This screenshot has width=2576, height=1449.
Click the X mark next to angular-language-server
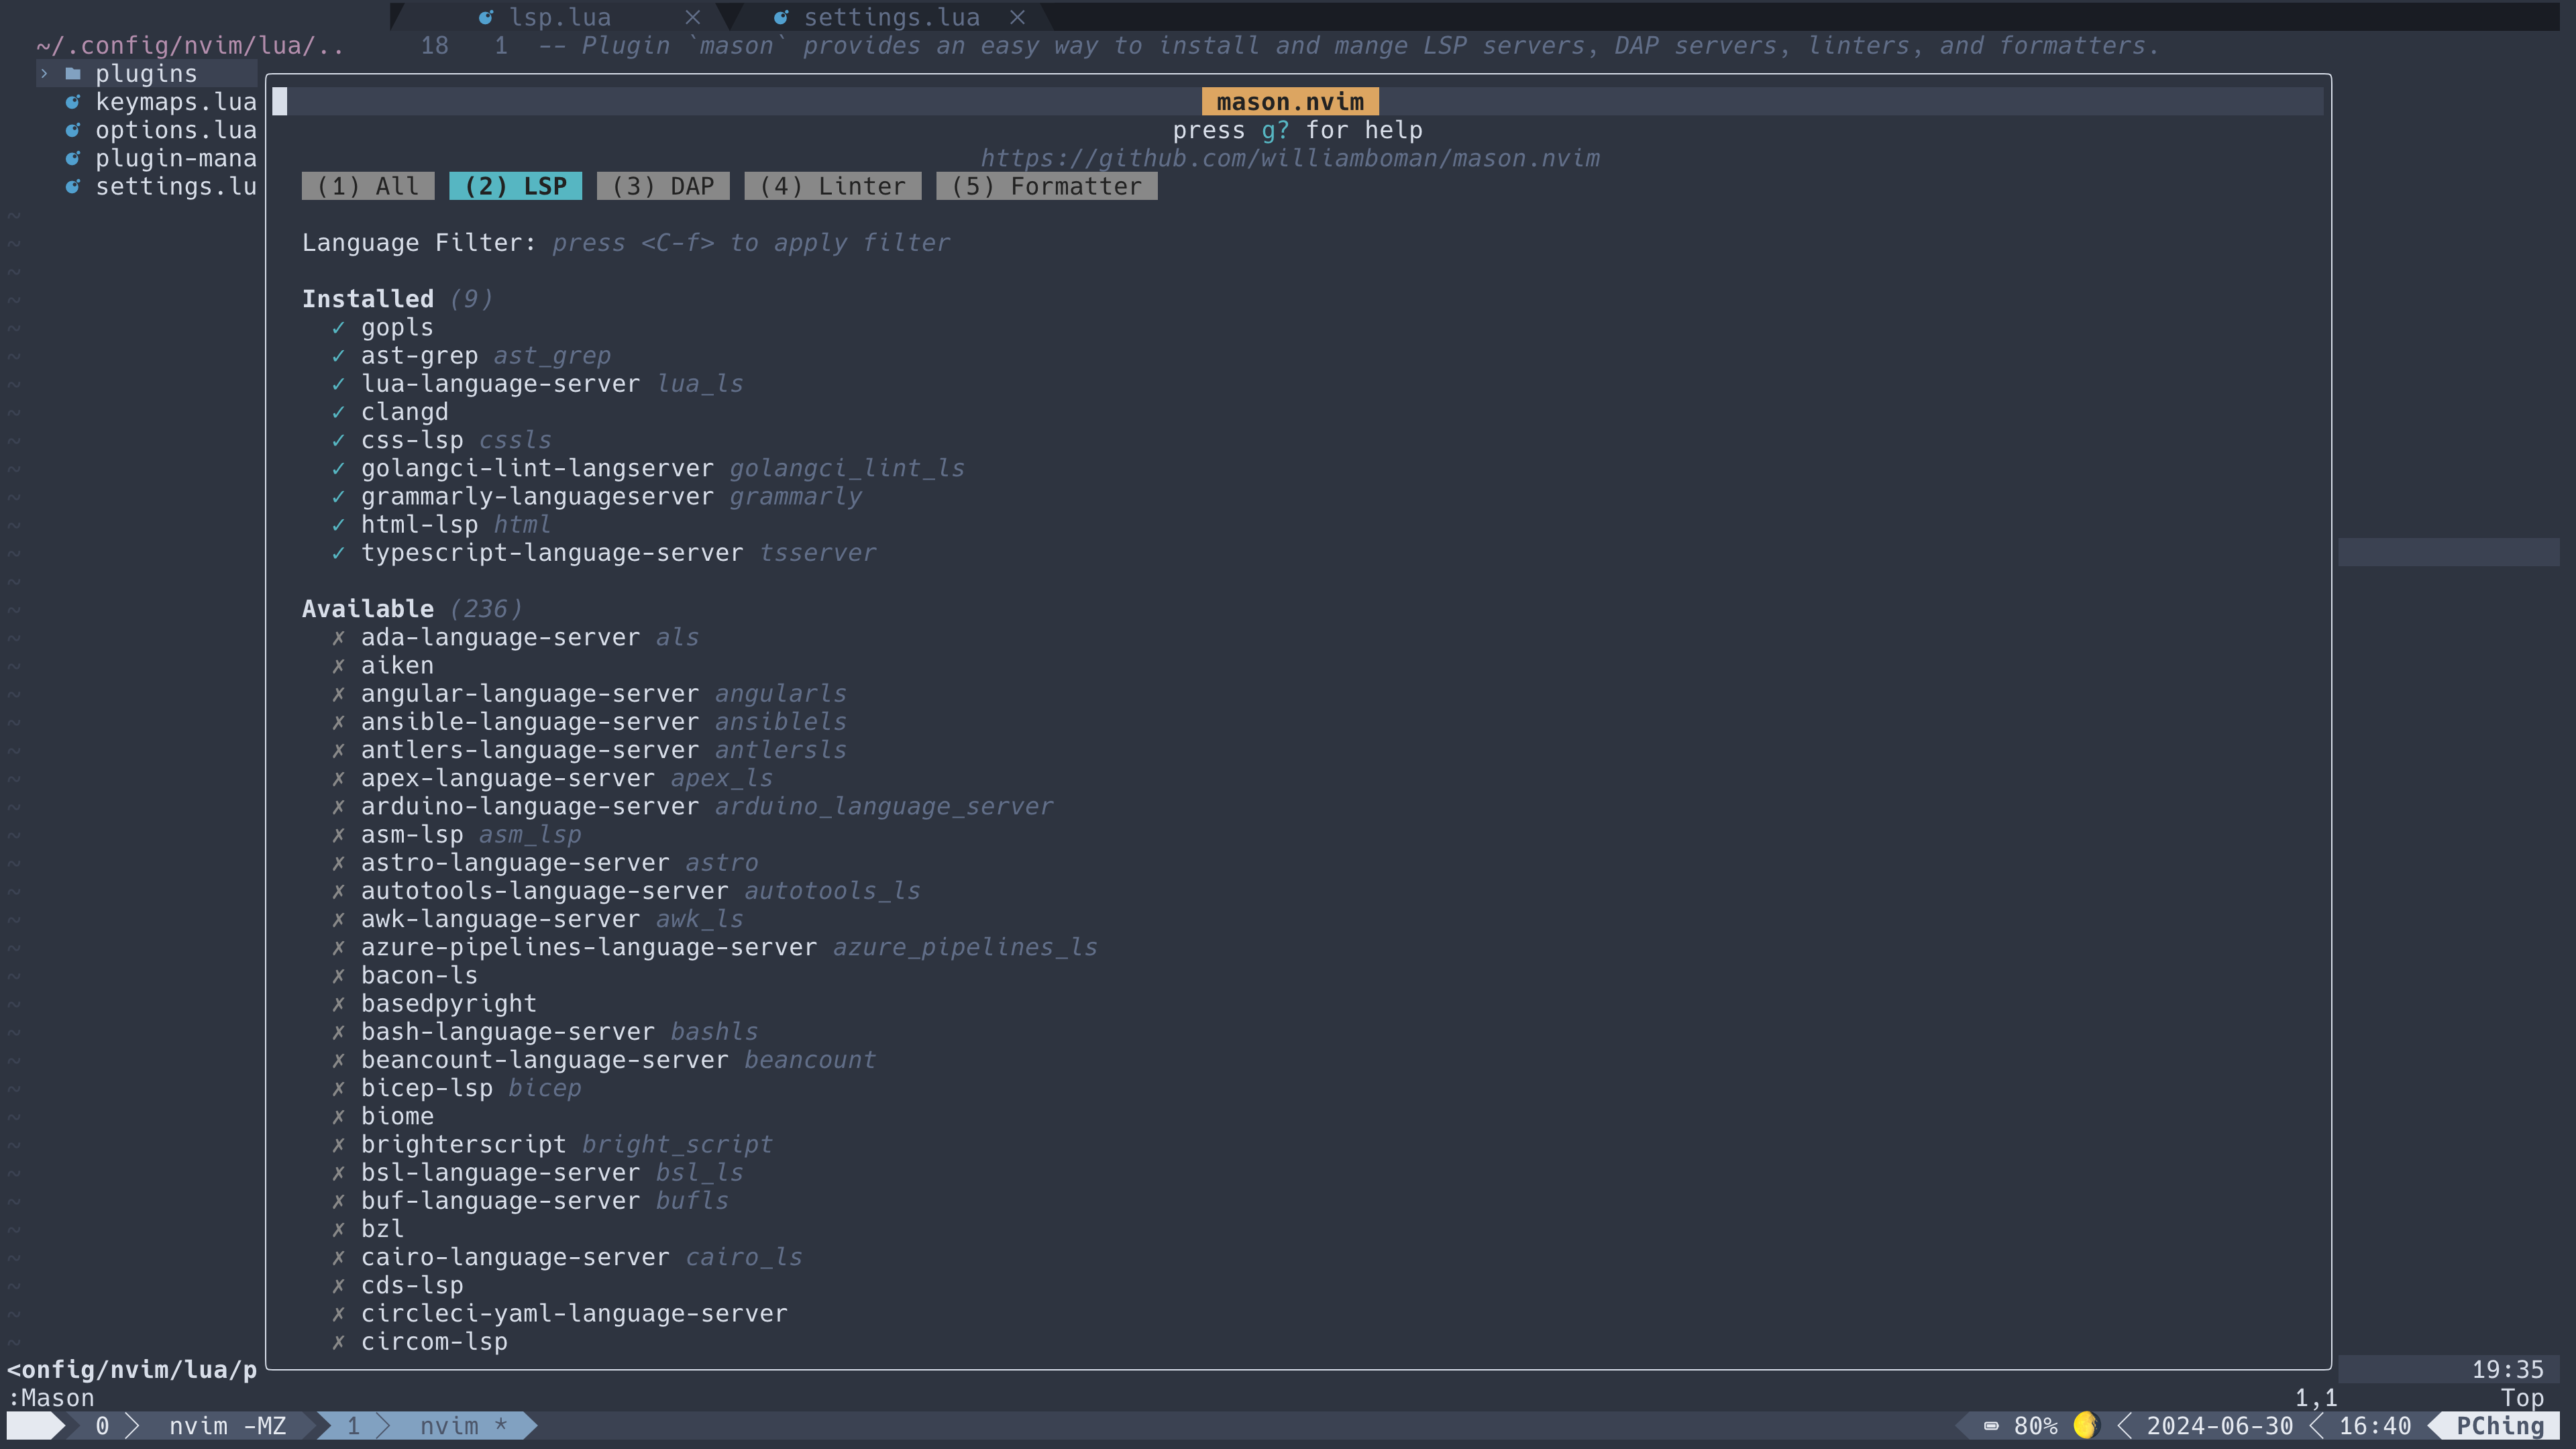click(x=338, y=694)
